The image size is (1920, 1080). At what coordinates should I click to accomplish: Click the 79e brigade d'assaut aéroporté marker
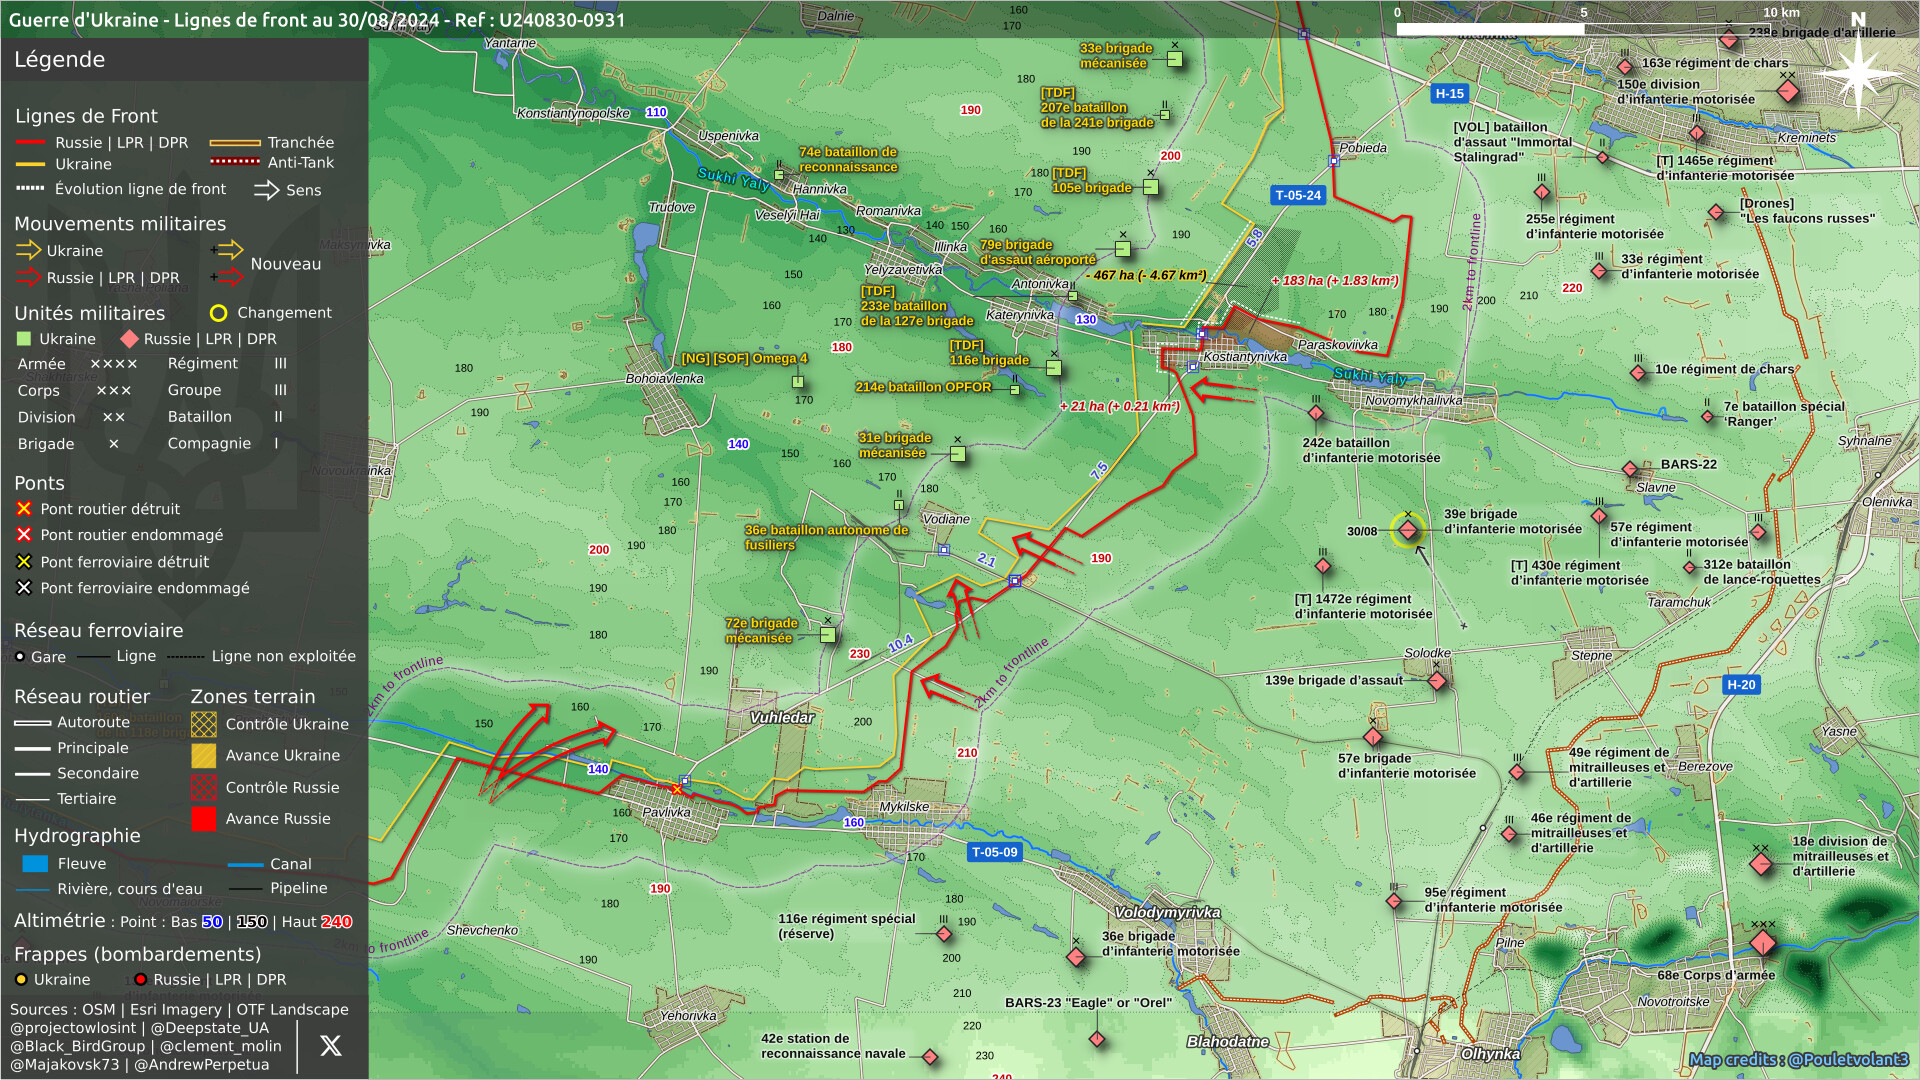(x=1123, y=249)
